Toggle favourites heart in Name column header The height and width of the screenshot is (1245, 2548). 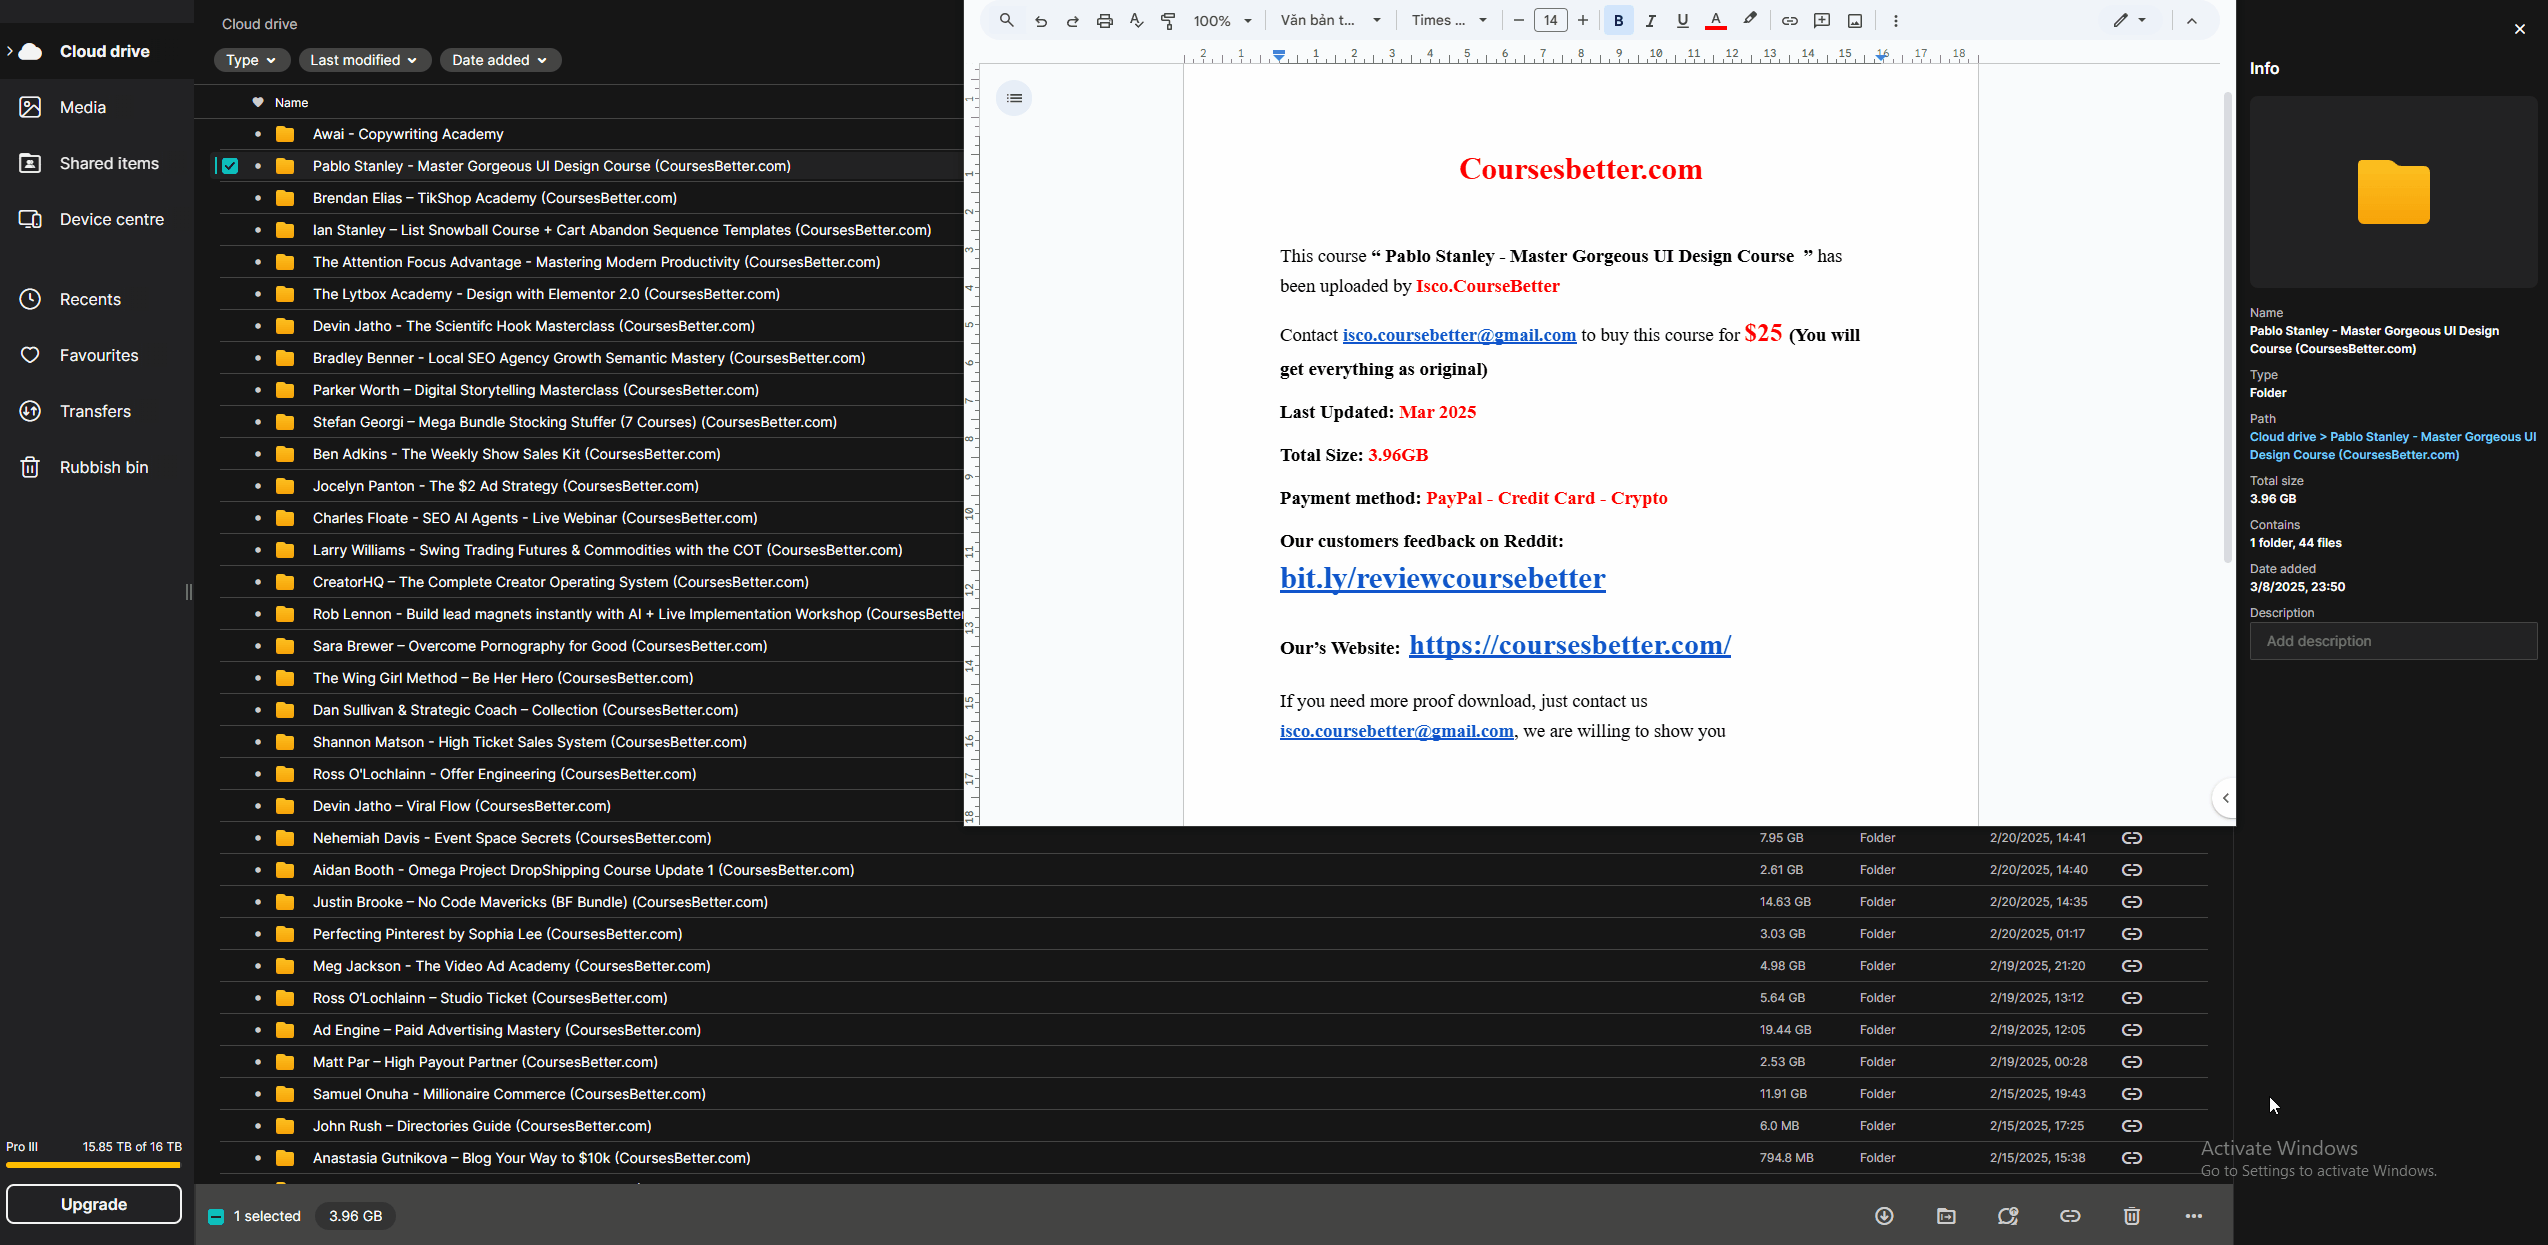(x=258, y=102)
